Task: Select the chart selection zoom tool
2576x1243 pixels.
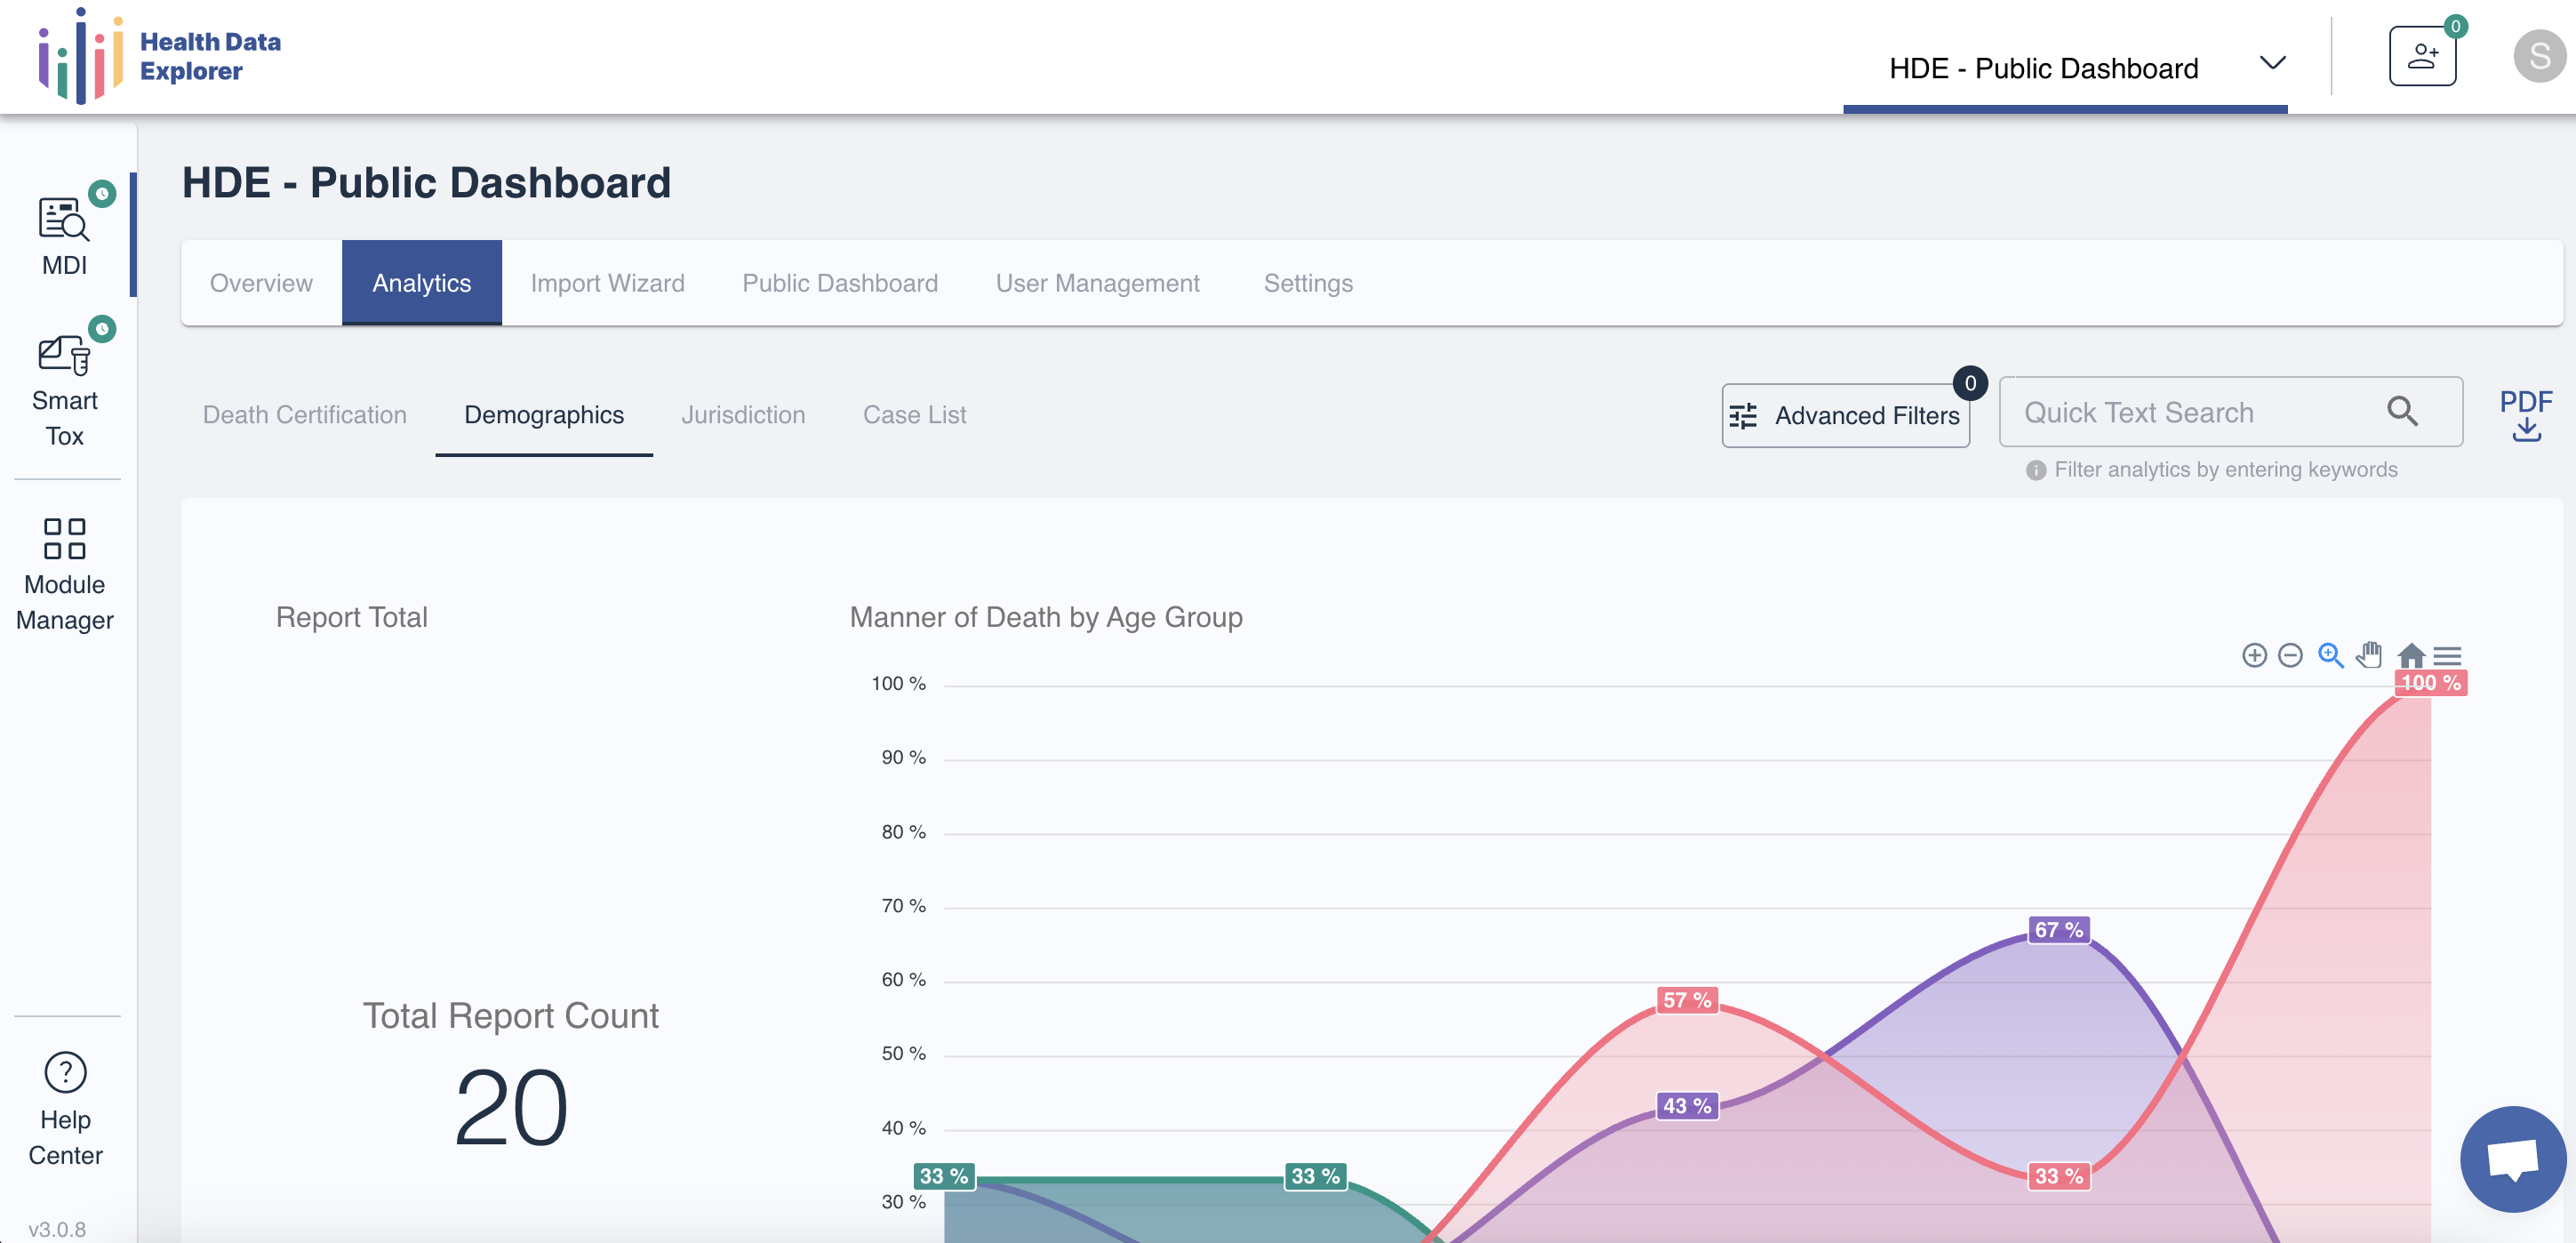Action: pyautogui.click(x=2331, y=655)
